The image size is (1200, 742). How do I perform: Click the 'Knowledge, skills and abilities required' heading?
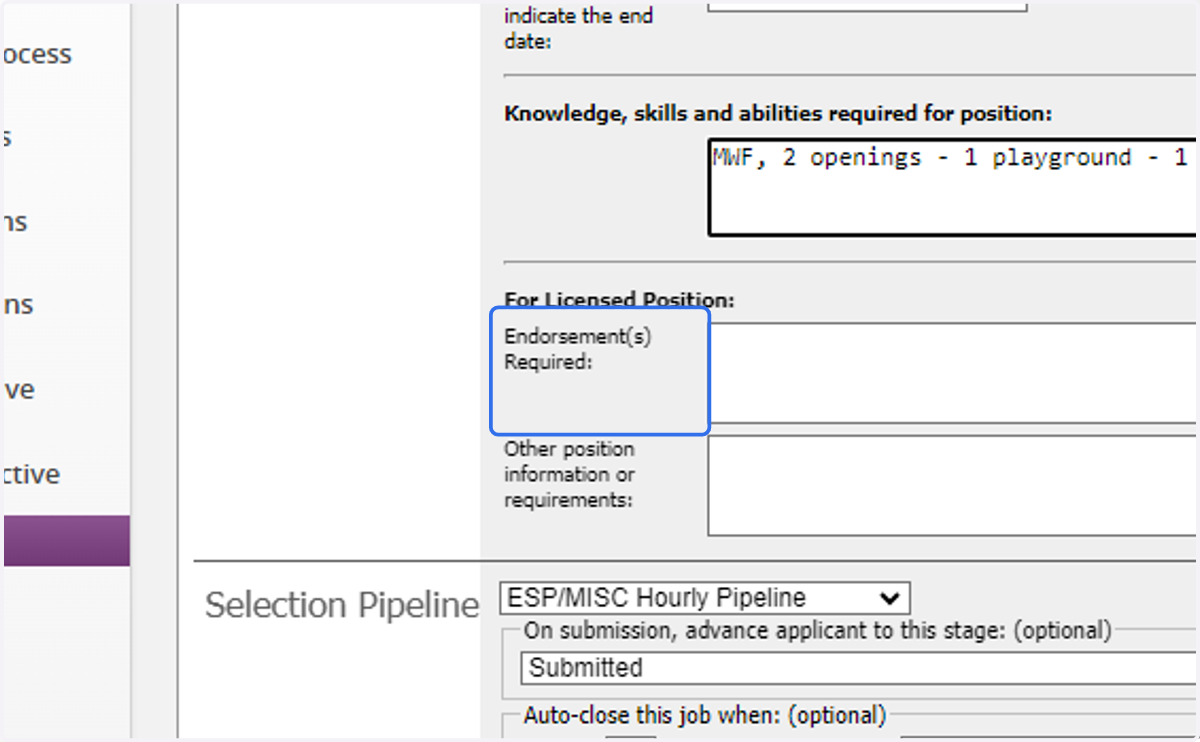(x=778, y=114)
